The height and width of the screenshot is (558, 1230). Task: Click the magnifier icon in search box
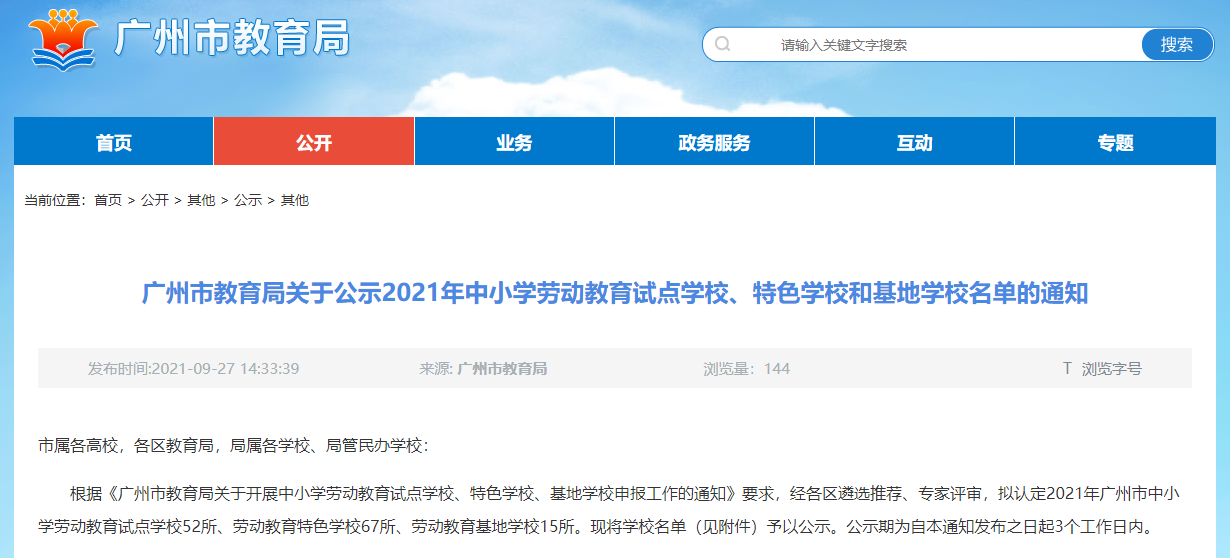[x=723, y=44]
